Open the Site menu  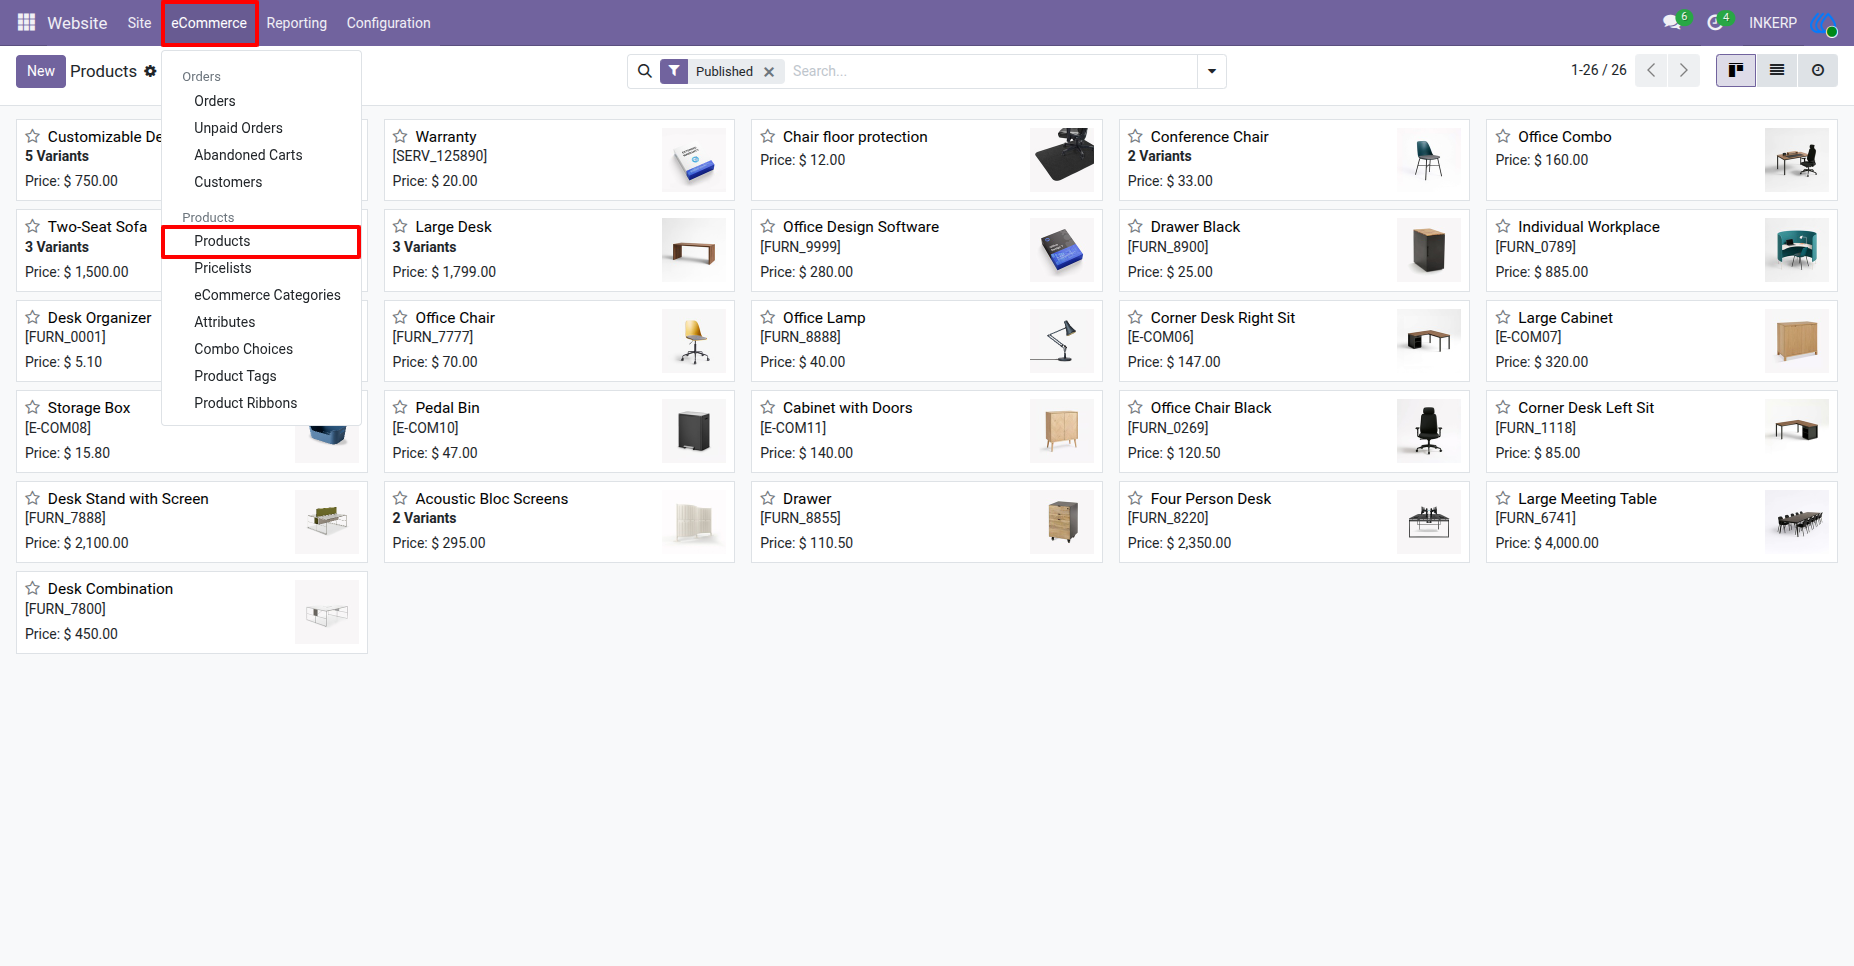pyautogui.click(x=139, y=23)
